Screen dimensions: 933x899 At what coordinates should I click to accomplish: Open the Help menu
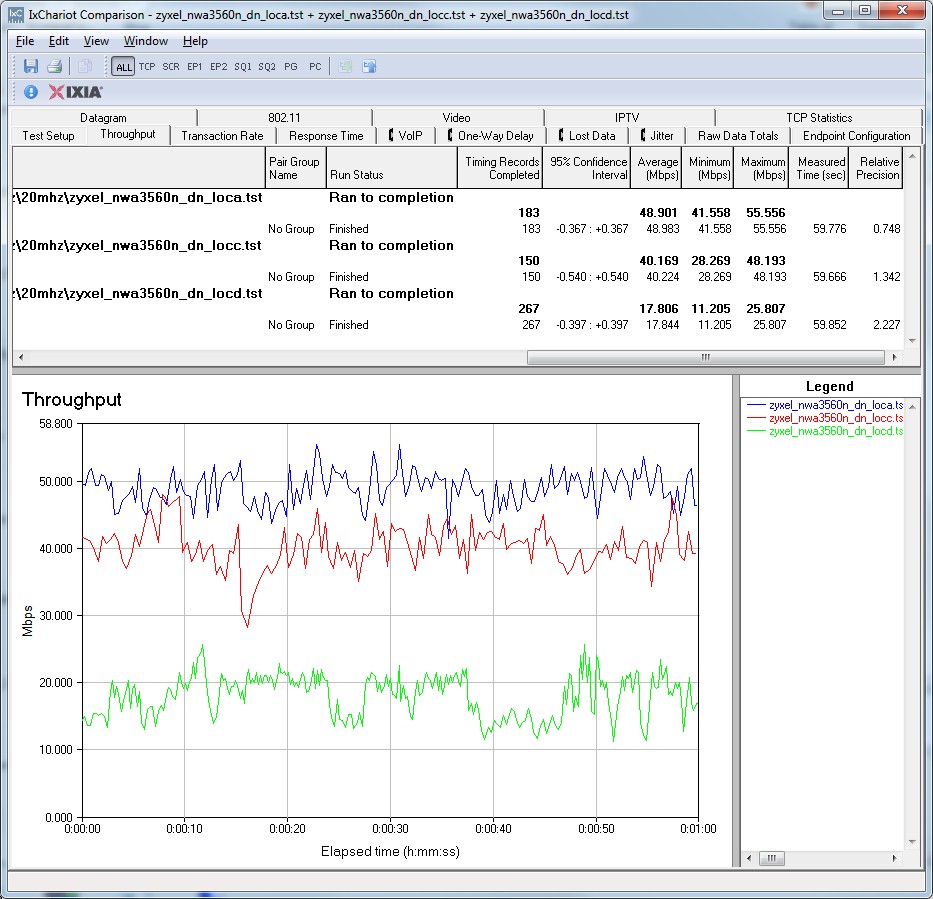click(x=195, y=41)
